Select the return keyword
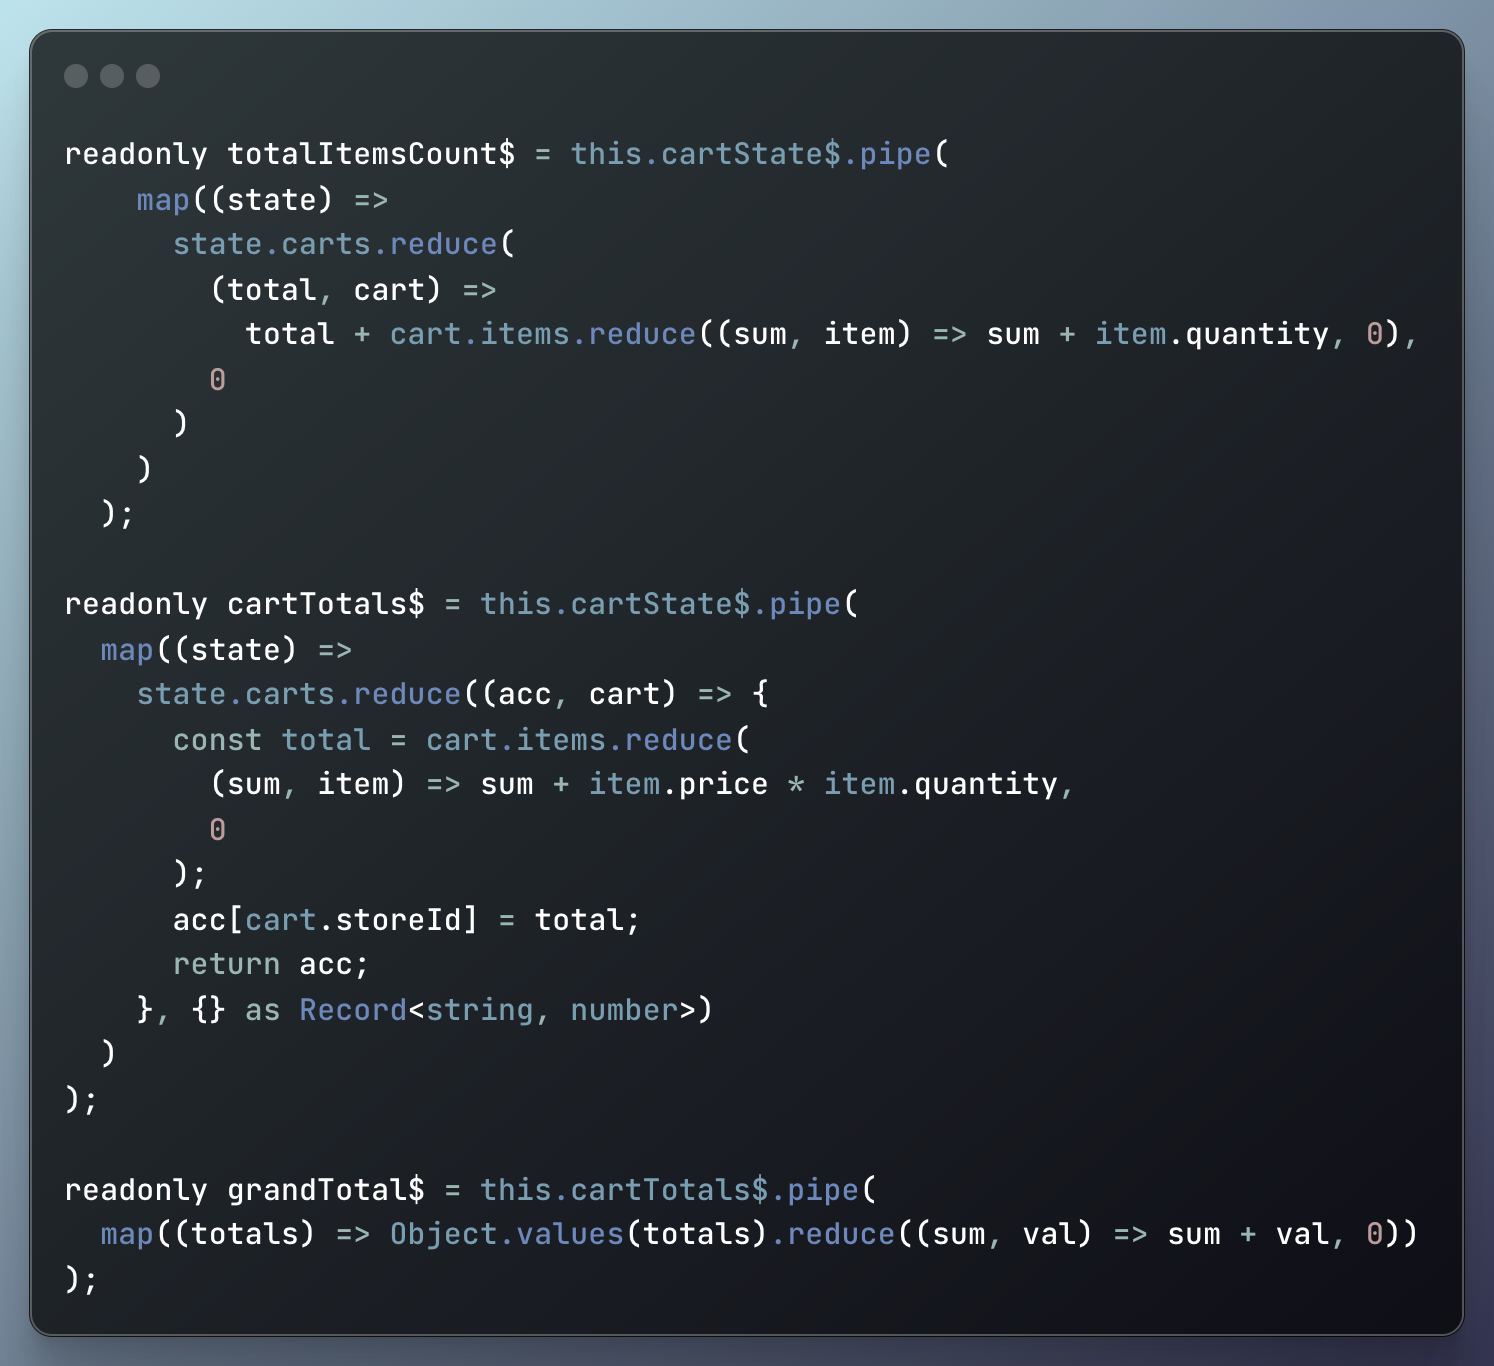Image resolution: width=1494 pixels, height=1366 pixels. point(226,965)
